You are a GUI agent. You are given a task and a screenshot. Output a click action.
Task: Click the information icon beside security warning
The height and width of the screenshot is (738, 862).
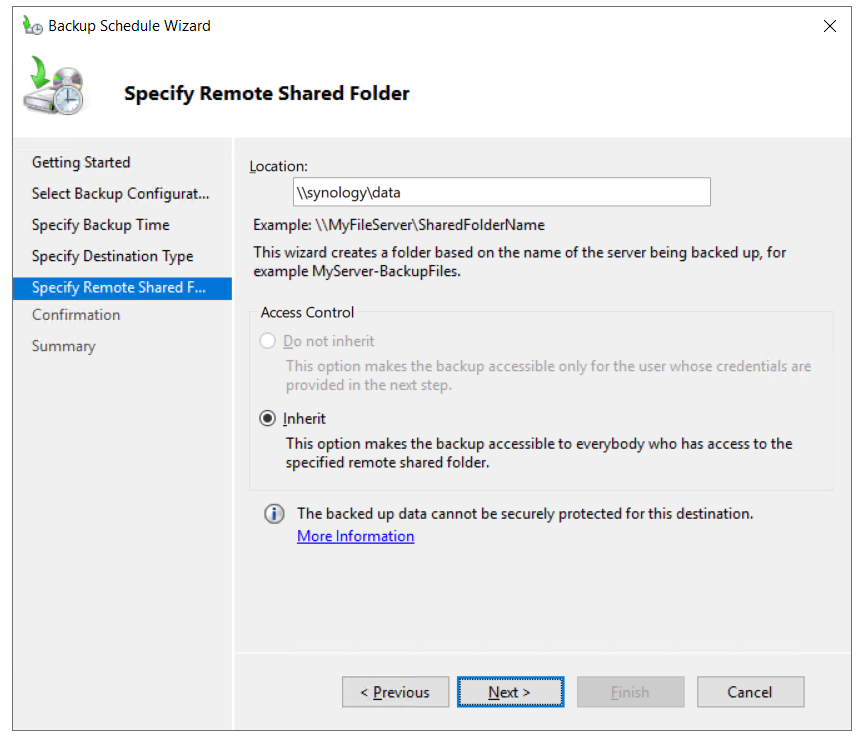[x=273, y=514]
